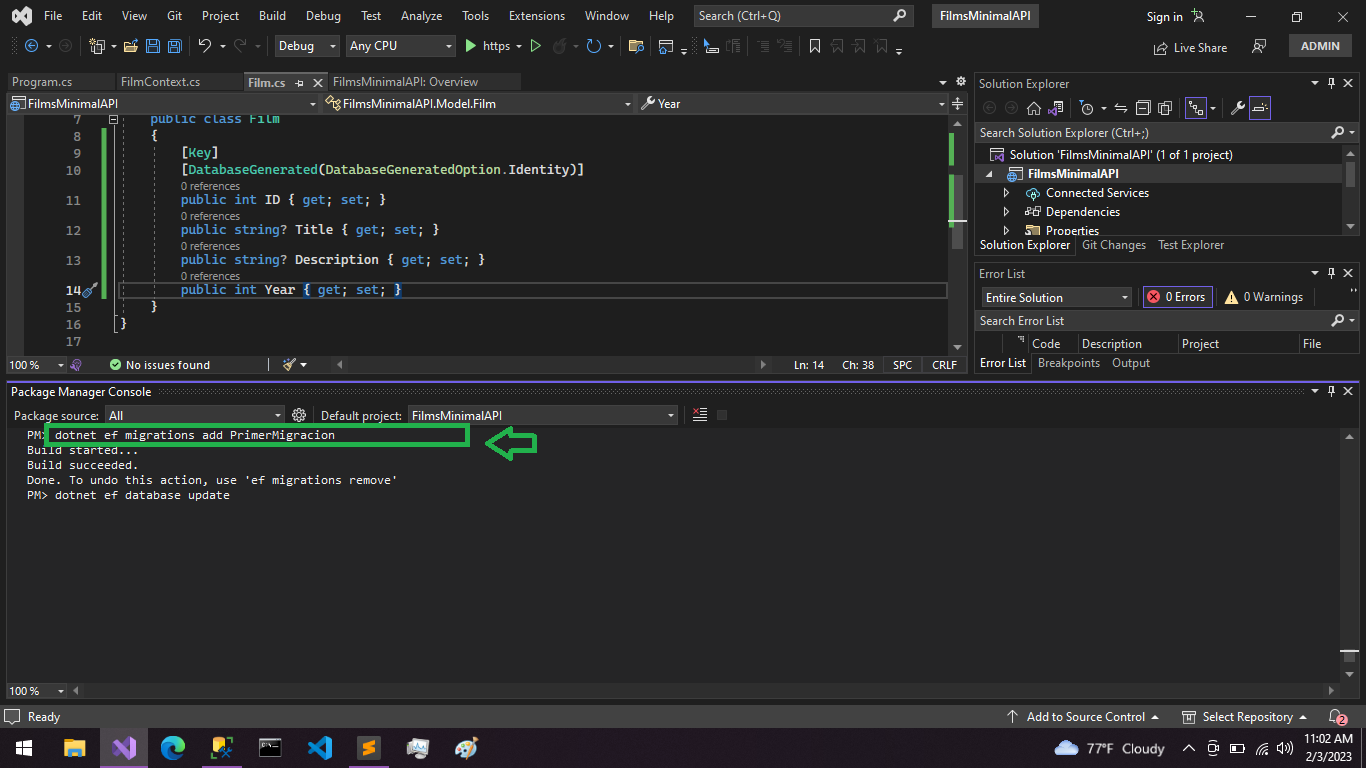This screenshot has height=768, width=1366.
Task: Open the Git menu
Action: click(x=174, y=15)
